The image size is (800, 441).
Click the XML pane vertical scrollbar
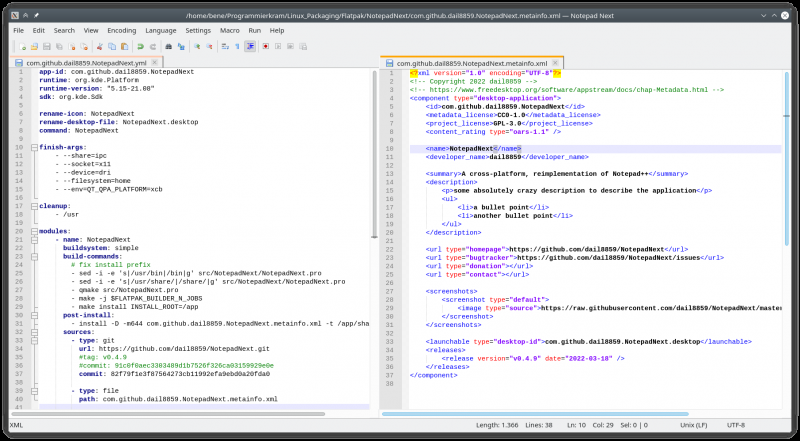[x=787, y=158]
